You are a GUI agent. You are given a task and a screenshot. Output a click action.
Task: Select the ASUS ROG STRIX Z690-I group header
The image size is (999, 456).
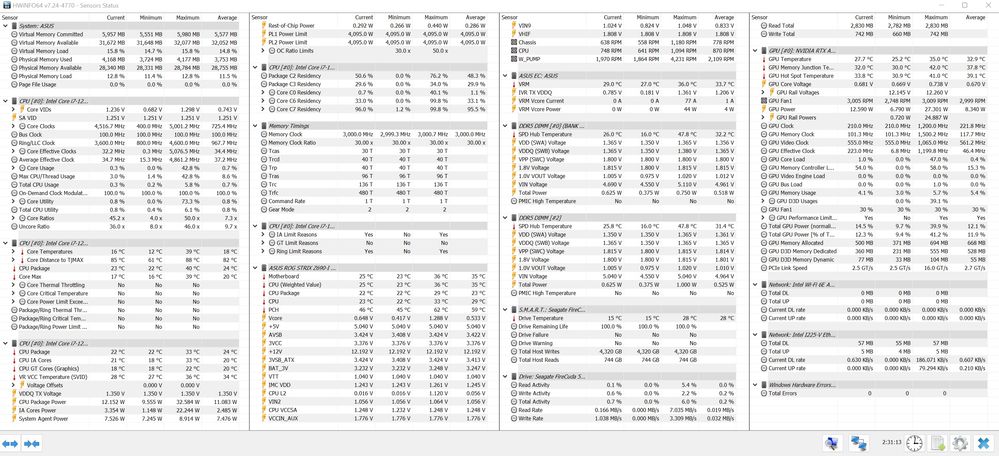[370, 267]
